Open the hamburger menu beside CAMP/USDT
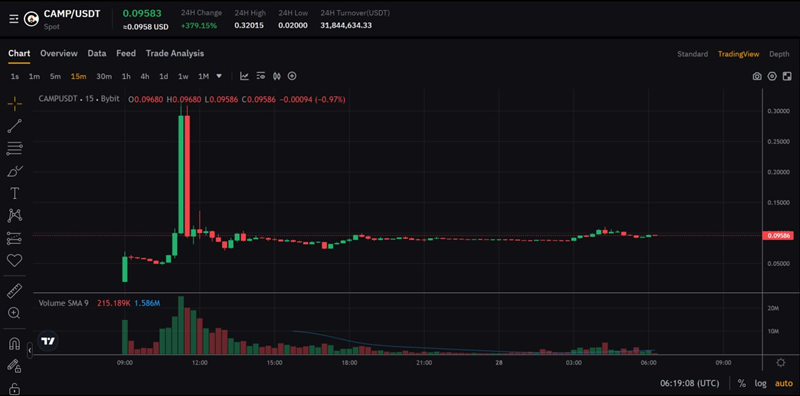 click(x=14, y=19)
